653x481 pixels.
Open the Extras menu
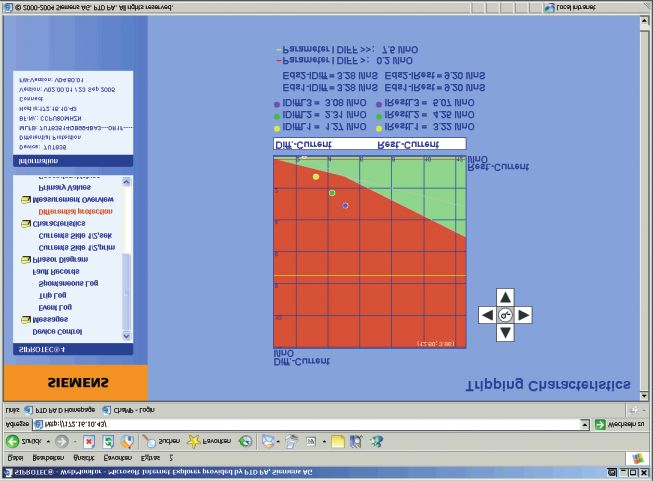[150, 458]
